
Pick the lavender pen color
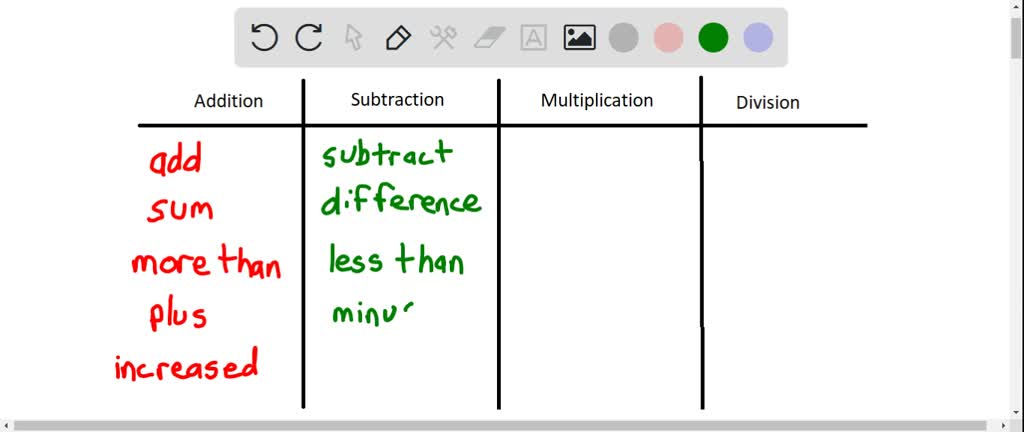click(x=758, y=38)
